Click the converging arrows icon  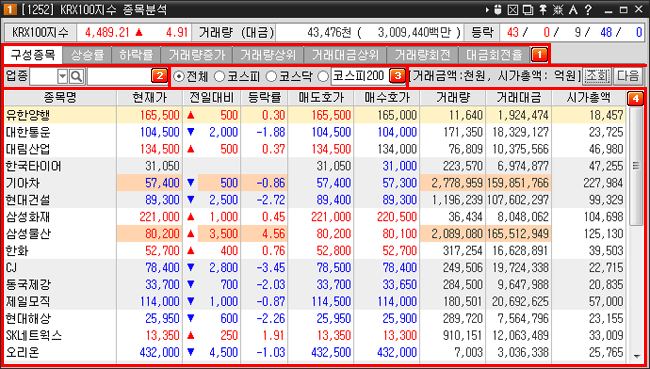pos(558,10)
